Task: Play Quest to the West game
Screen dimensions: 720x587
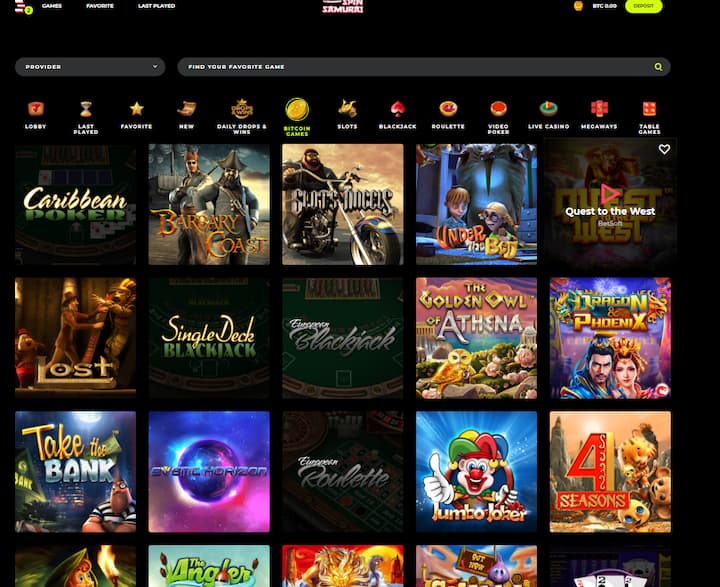Action: (610, 194)
